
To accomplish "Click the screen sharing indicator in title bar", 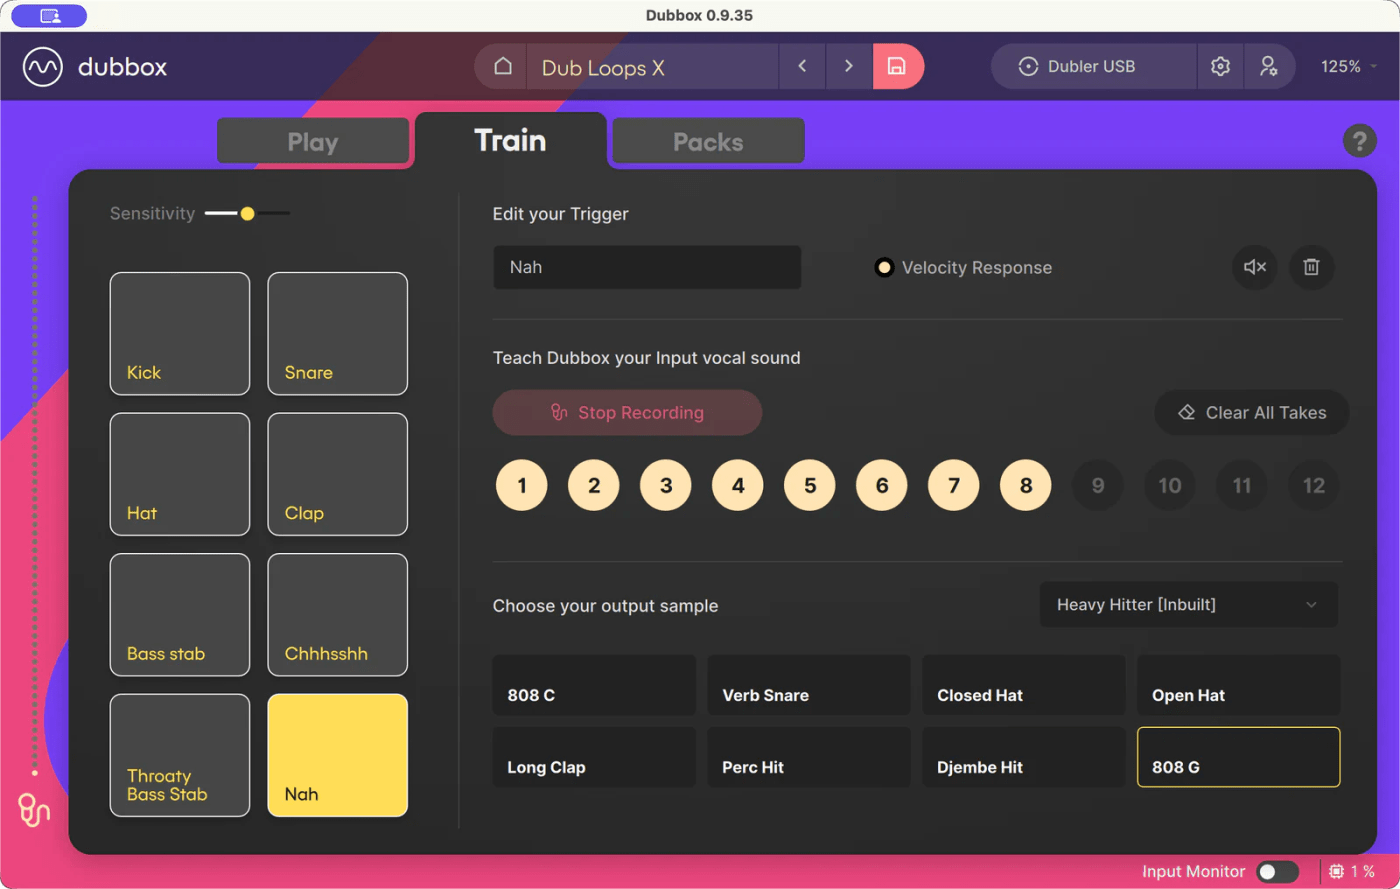I will coord(49,16).
